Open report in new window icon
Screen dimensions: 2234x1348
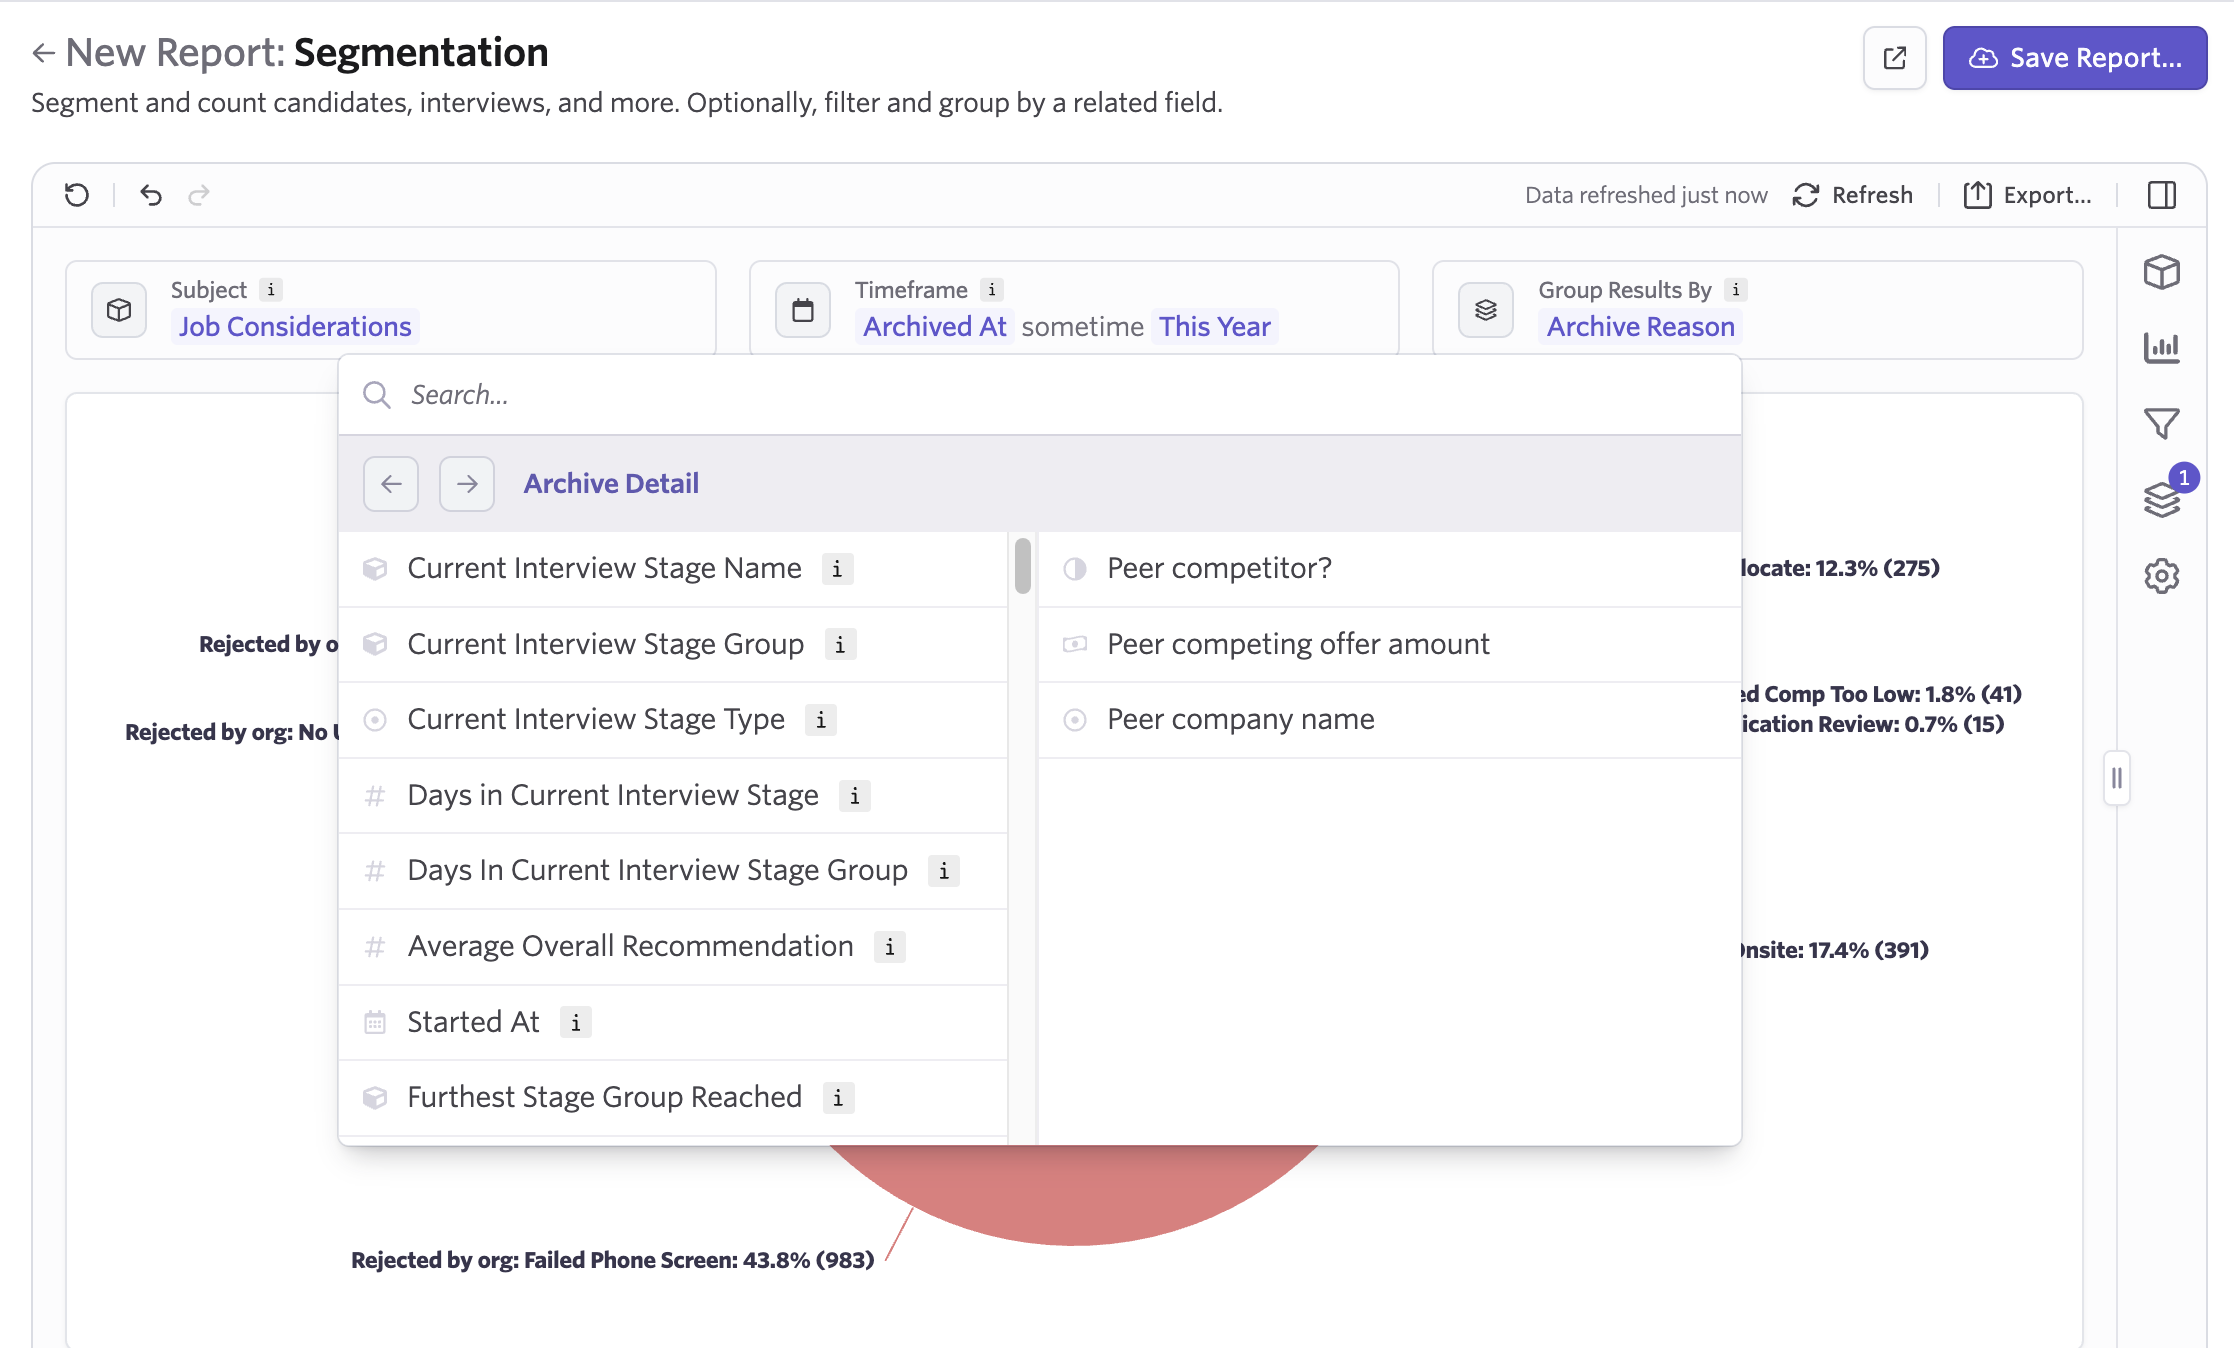coord(1894,58)
